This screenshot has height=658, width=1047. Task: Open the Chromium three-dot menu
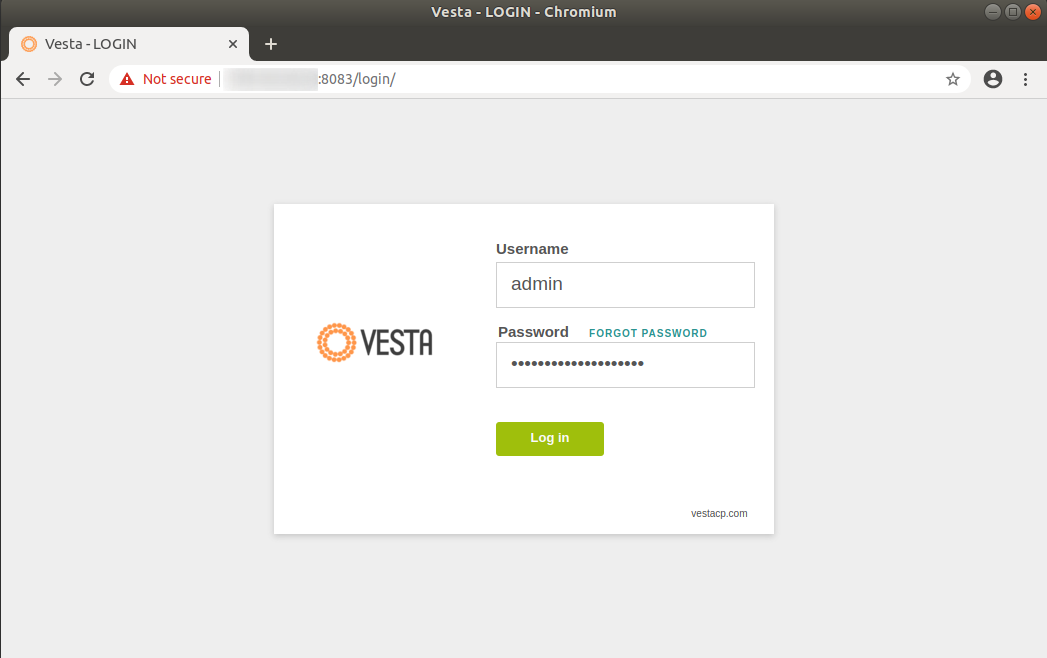tap(1026, 79)
